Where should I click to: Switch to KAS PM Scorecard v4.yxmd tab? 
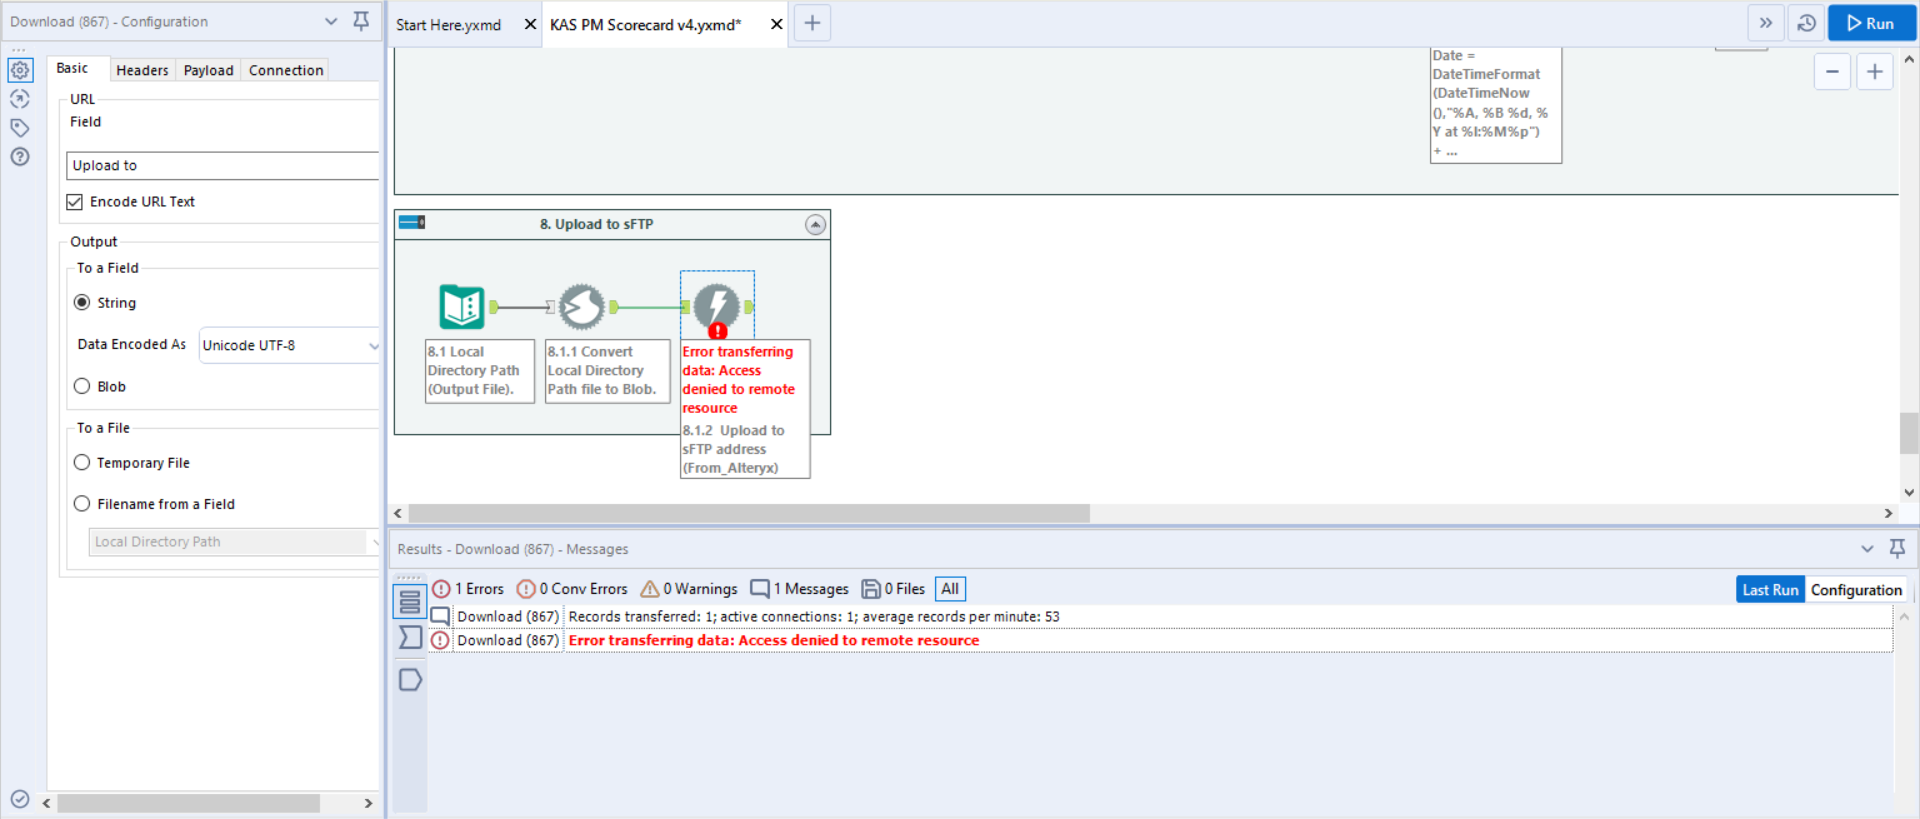(646, 25)
